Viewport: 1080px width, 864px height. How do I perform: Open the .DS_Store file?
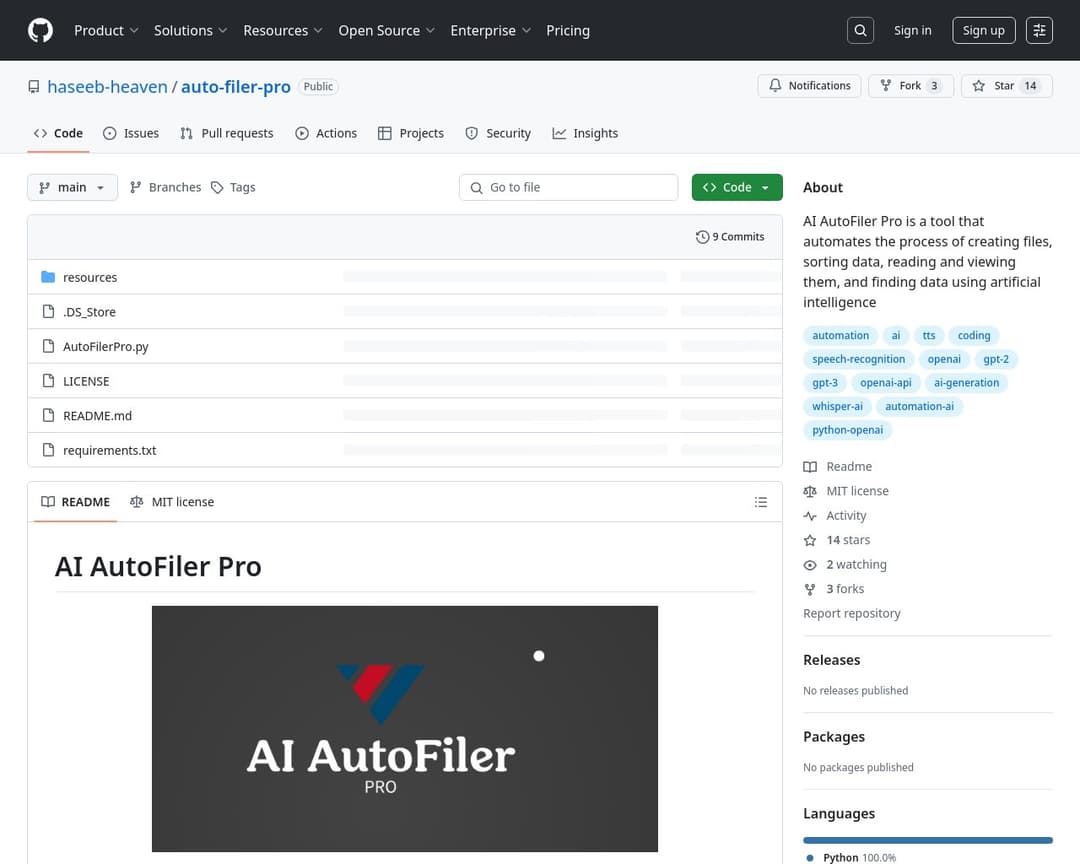[90, 312]
